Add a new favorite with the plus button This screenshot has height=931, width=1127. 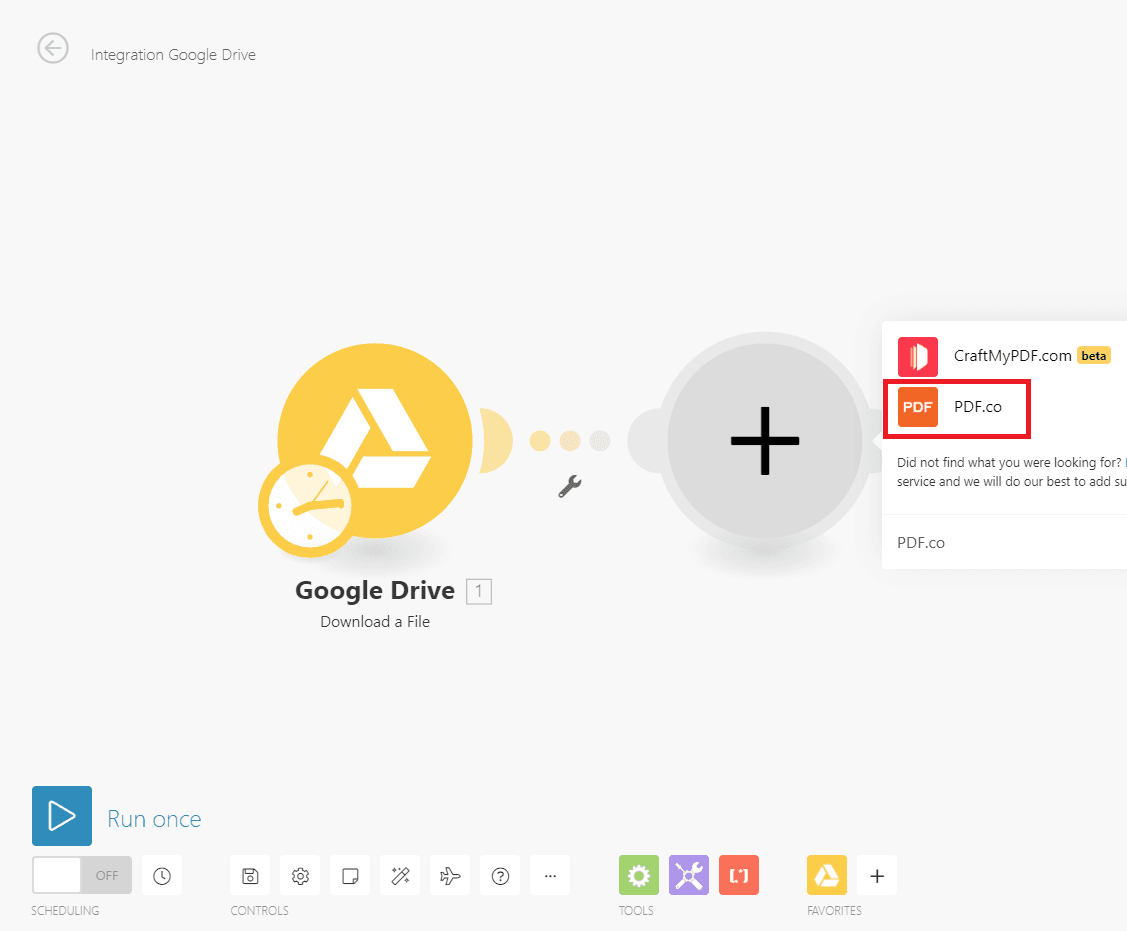click(x=877, y=875)
